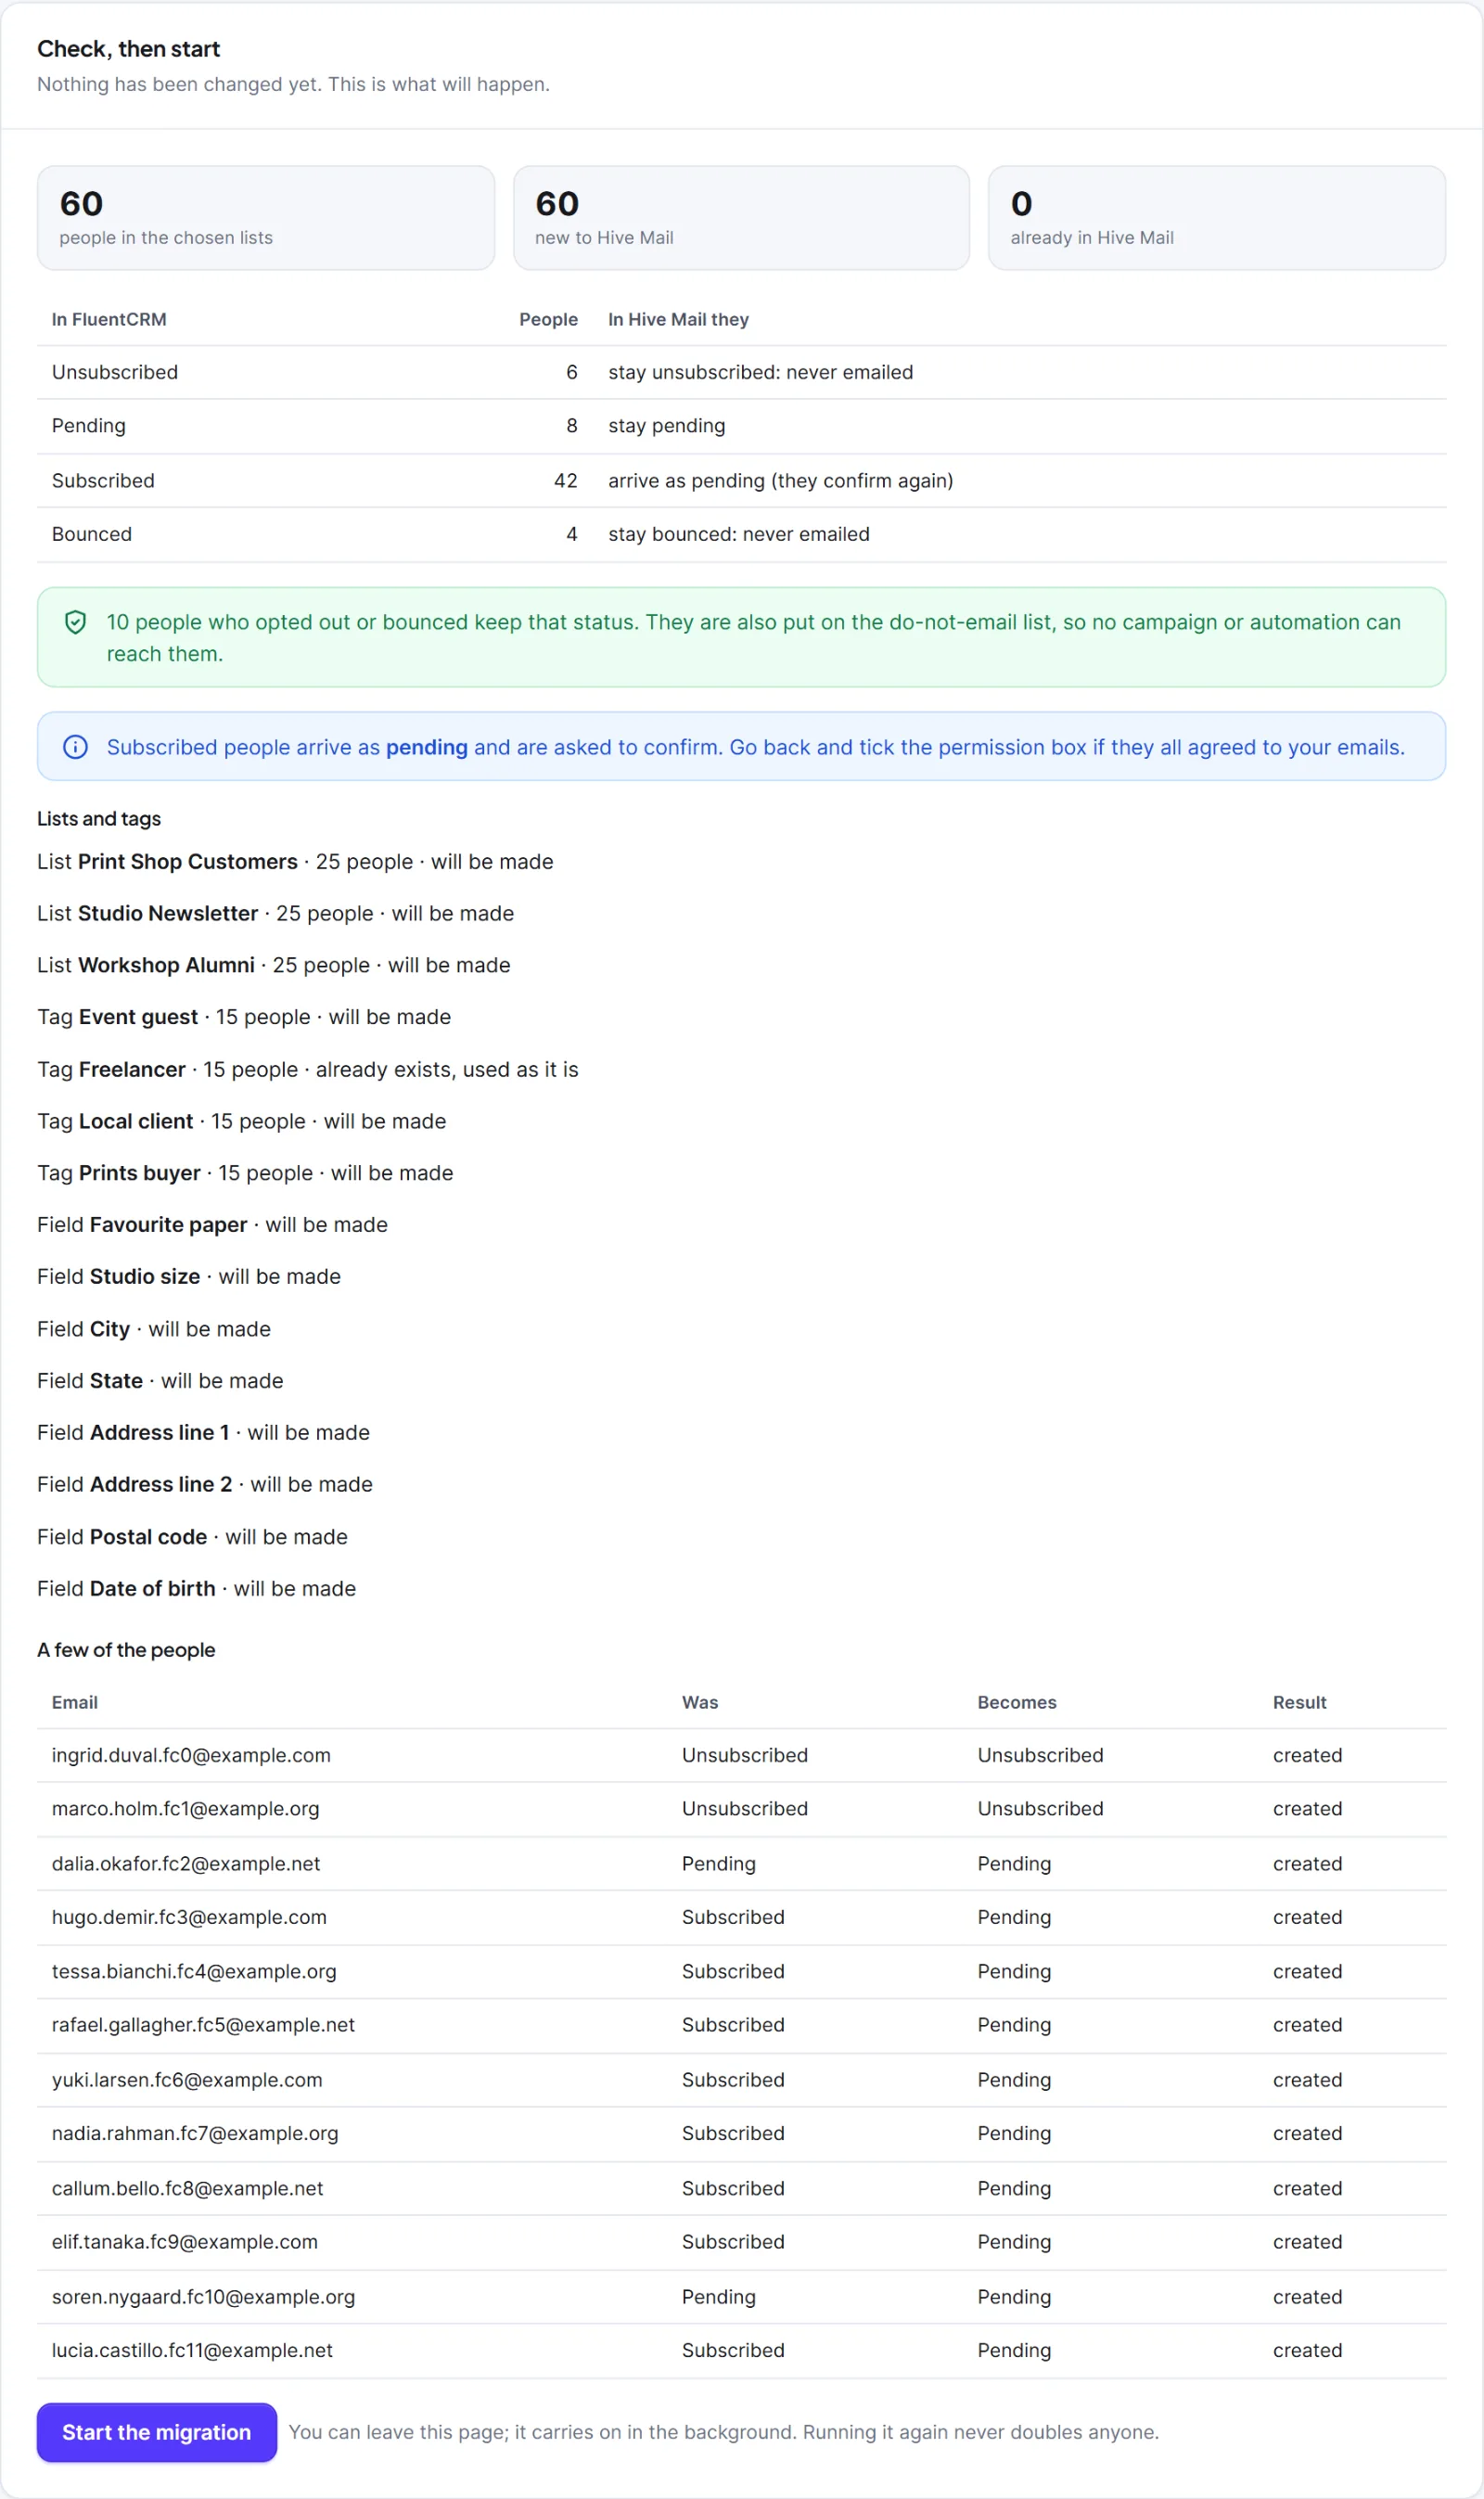Click email hugo.demir.fc3@example.com
This screenshot has height=2499, width=1484.
[189, 1918]
